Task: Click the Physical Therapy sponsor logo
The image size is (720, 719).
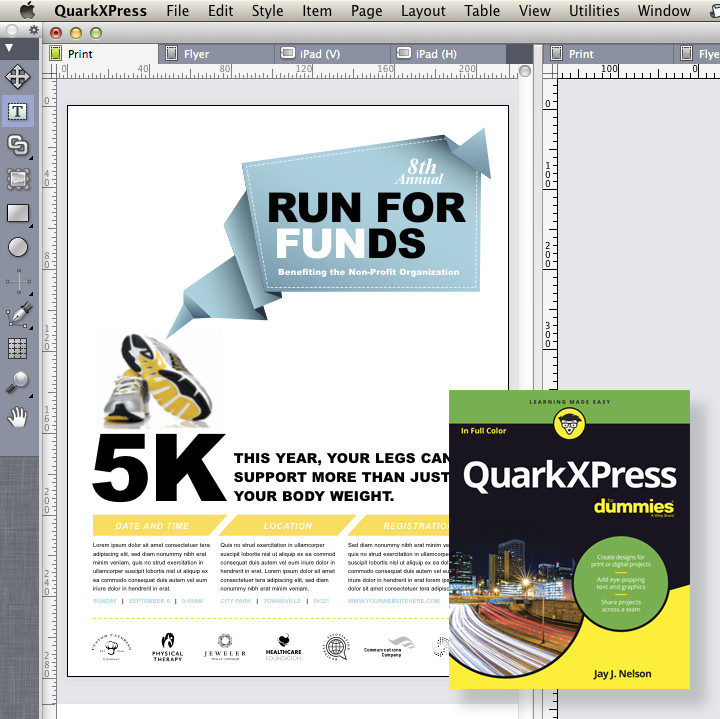Action: [168, 647]
